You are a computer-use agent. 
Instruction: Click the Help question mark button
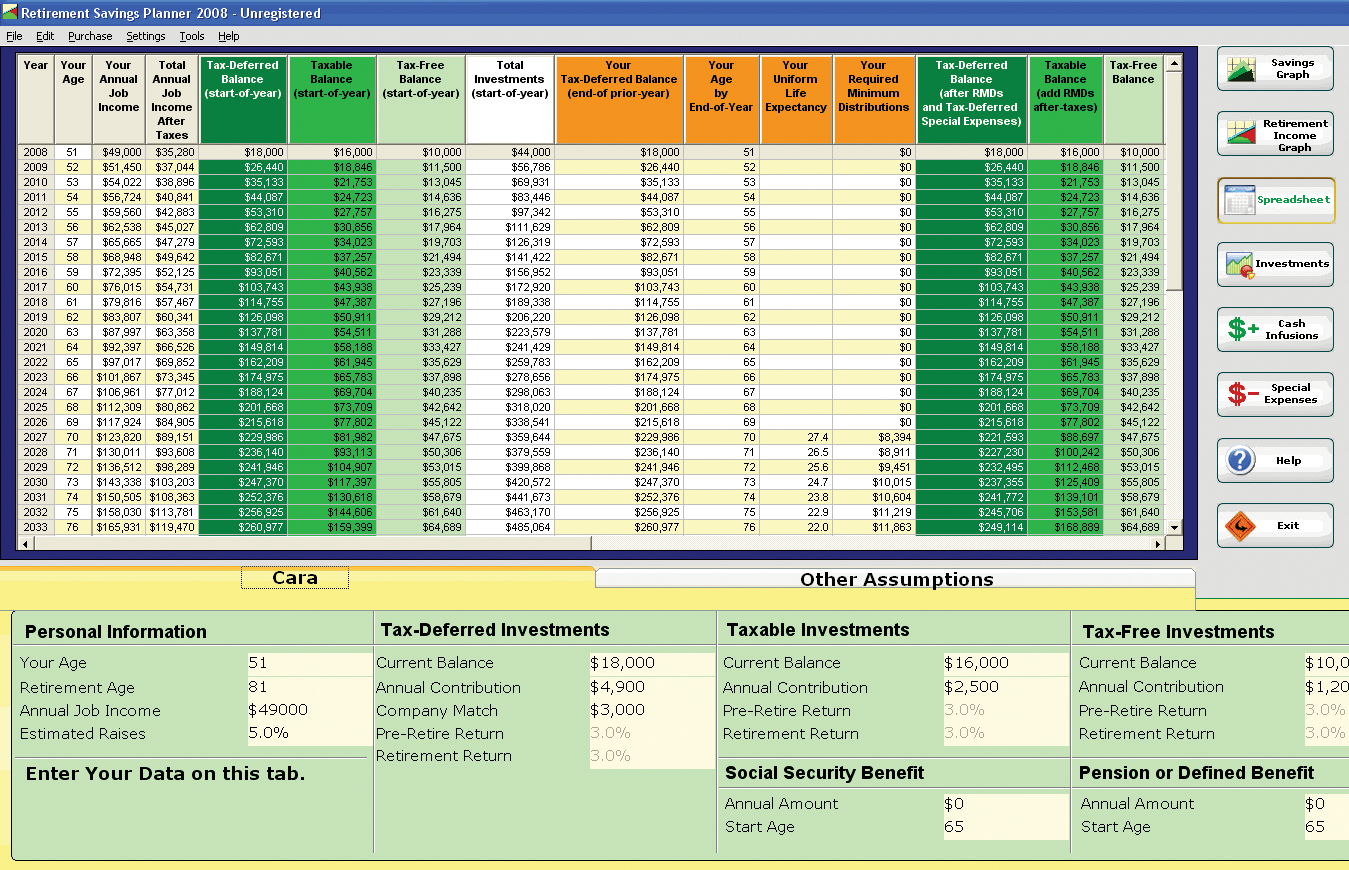[1275, 460]
